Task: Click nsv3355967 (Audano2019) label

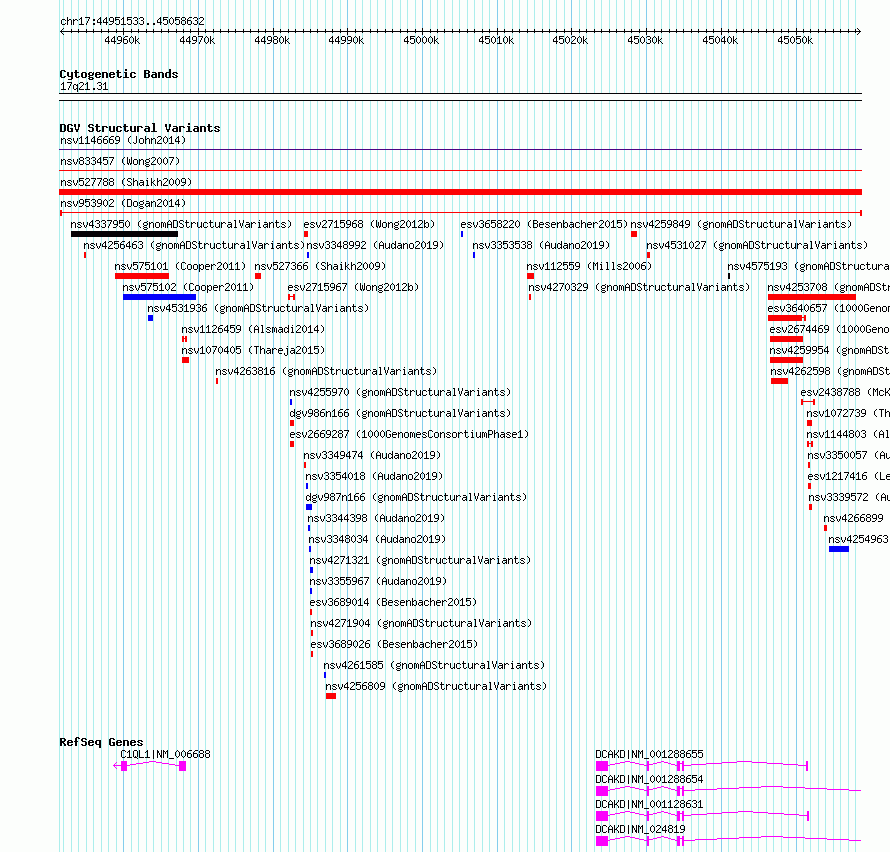Action: coord(379,581)
